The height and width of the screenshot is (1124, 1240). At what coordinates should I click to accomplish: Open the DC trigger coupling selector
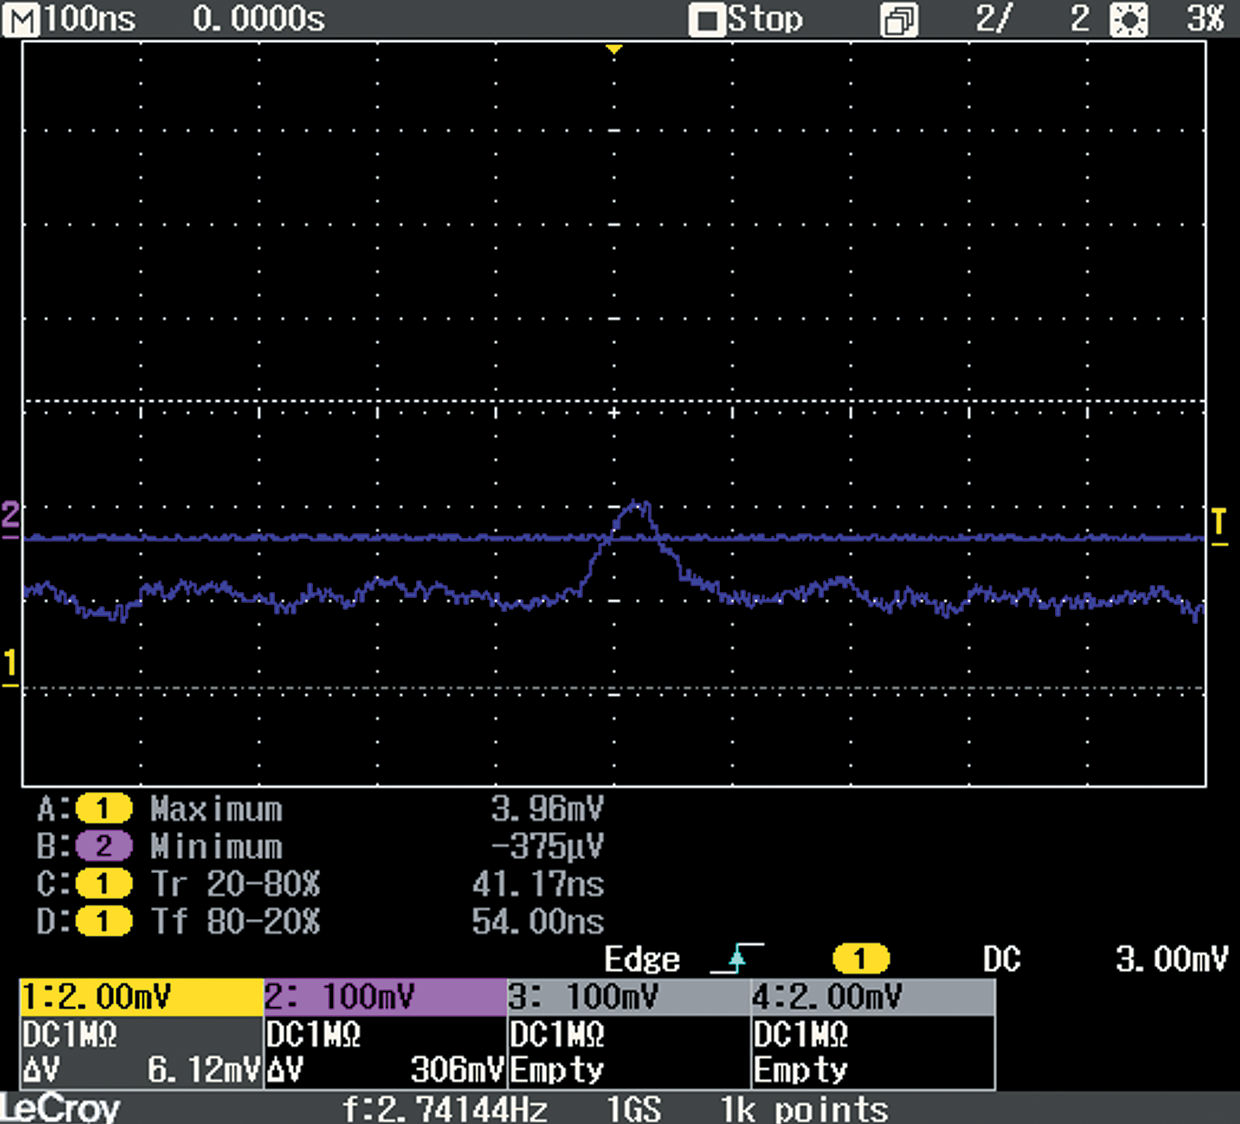coord(1001,960)
